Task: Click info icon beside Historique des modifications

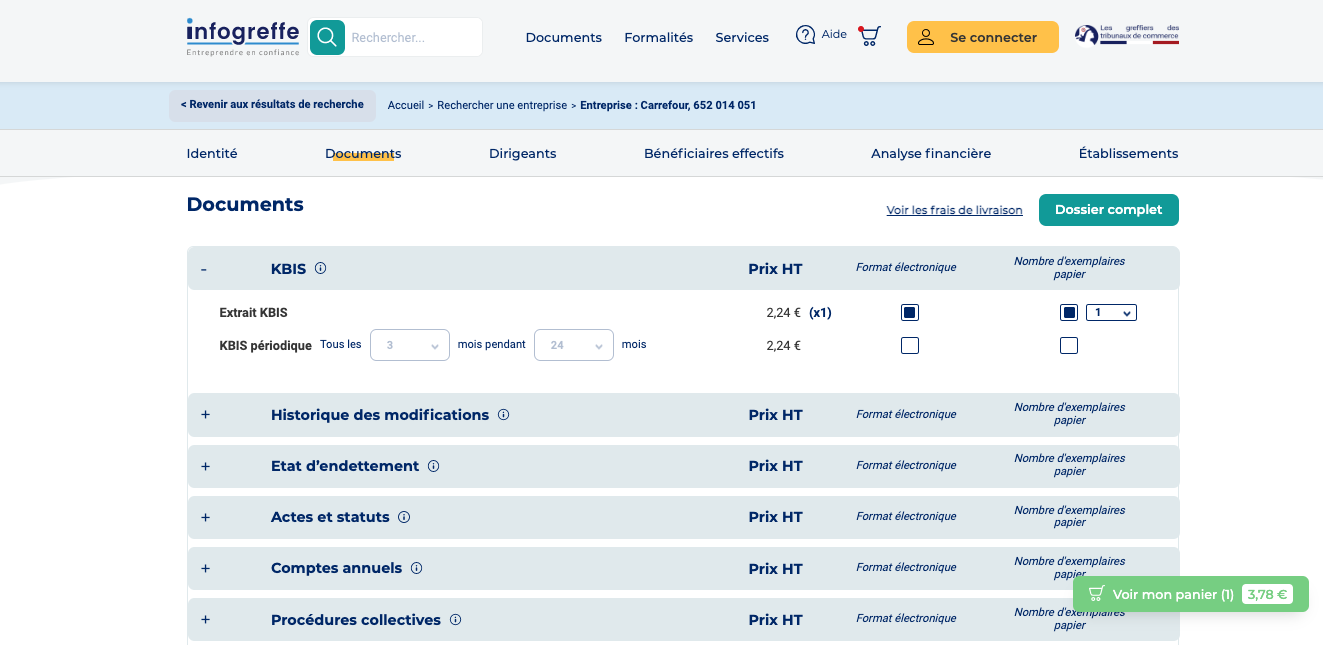Action: (503, 414)
